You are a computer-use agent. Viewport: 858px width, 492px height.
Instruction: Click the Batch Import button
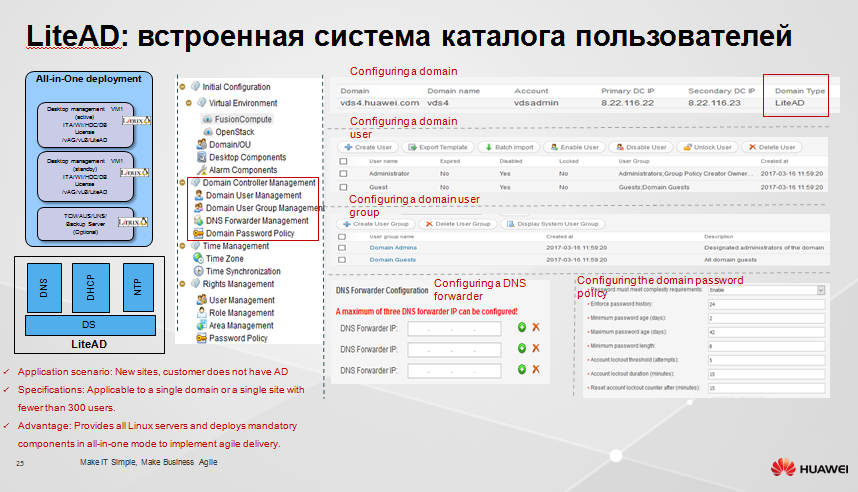point(509,147)
